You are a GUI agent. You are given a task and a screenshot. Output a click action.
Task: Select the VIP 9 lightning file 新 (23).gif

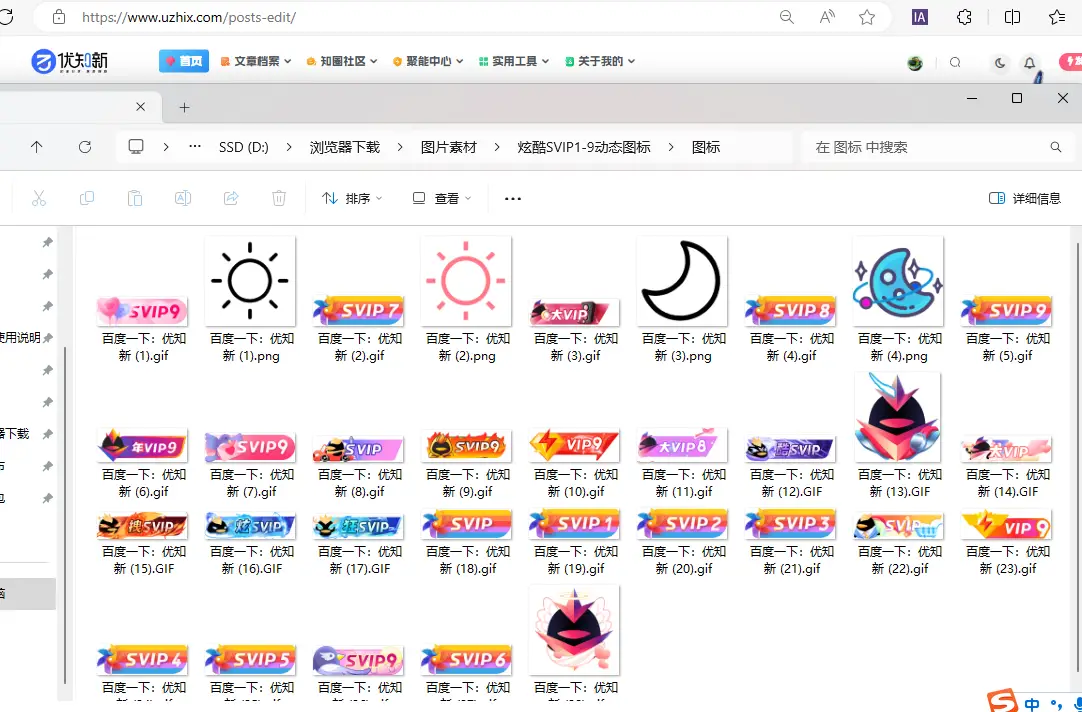point(1007,542)
